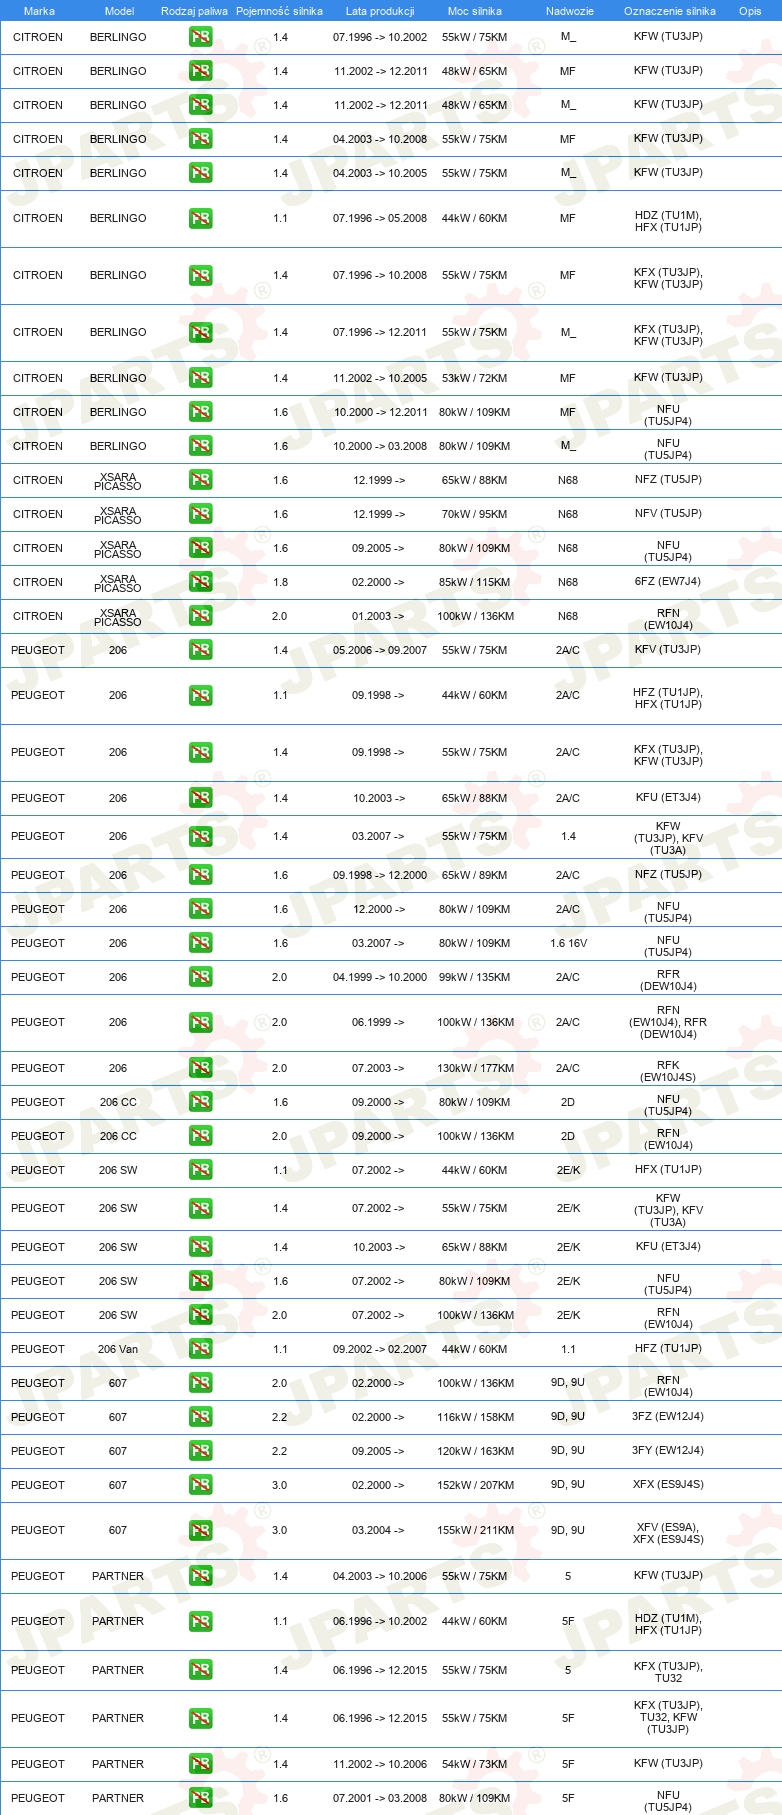Select the "130kW / 177KM" power cell

coord(475,1068)
